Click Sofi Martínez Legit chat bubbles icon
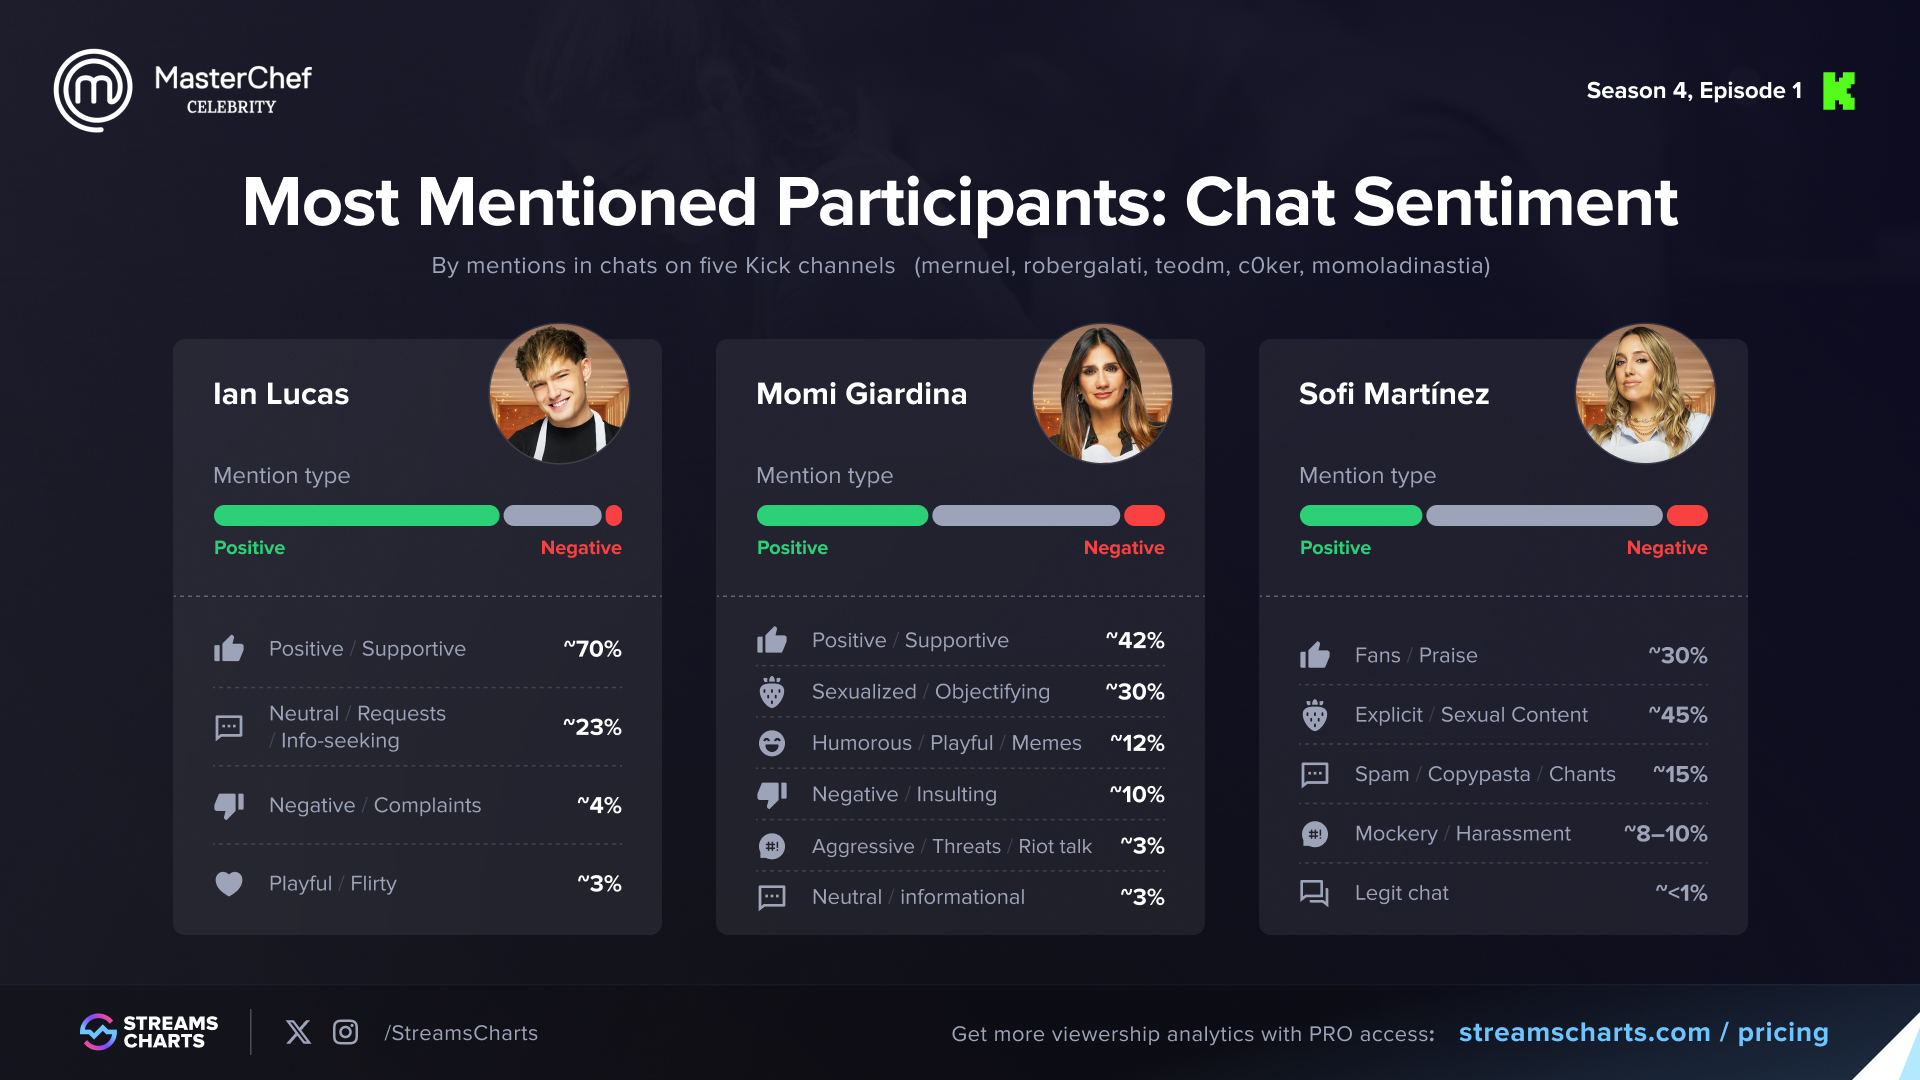 1314,893
